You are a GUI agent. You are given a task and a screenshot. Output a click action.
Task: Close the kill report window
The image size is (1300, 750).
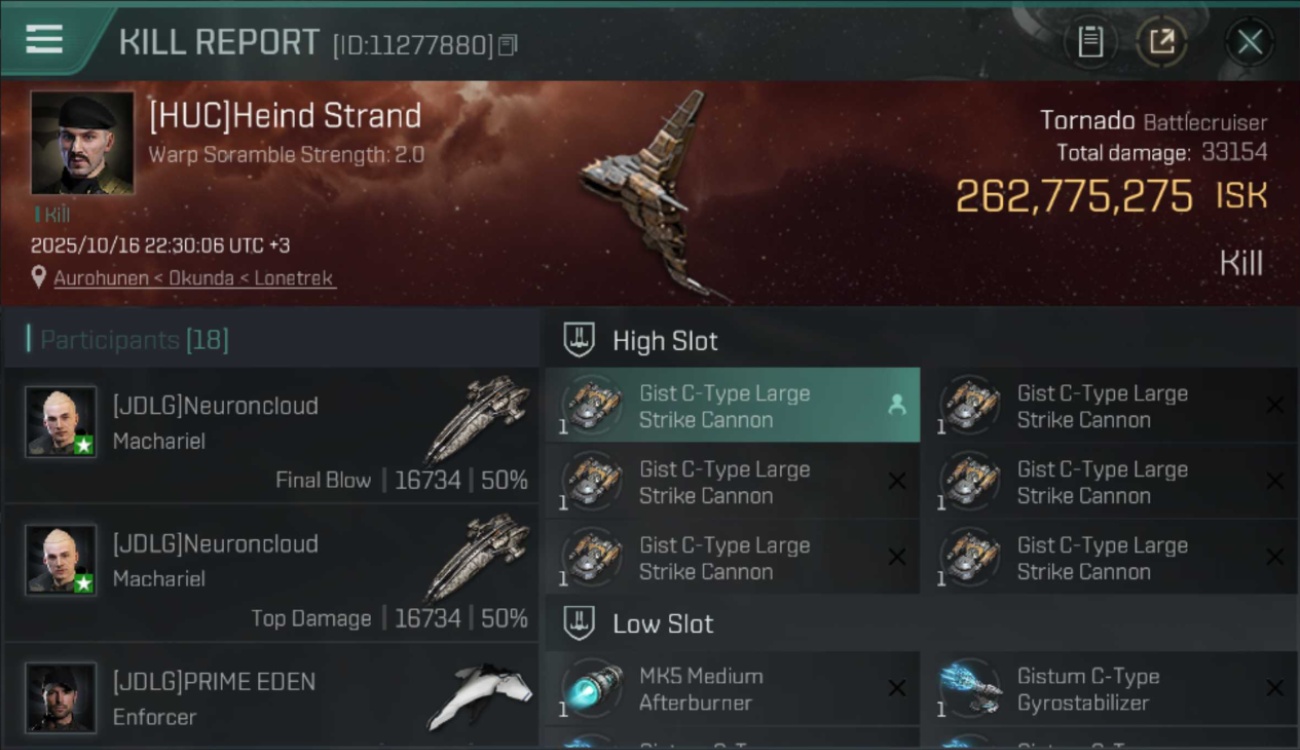1249,42
